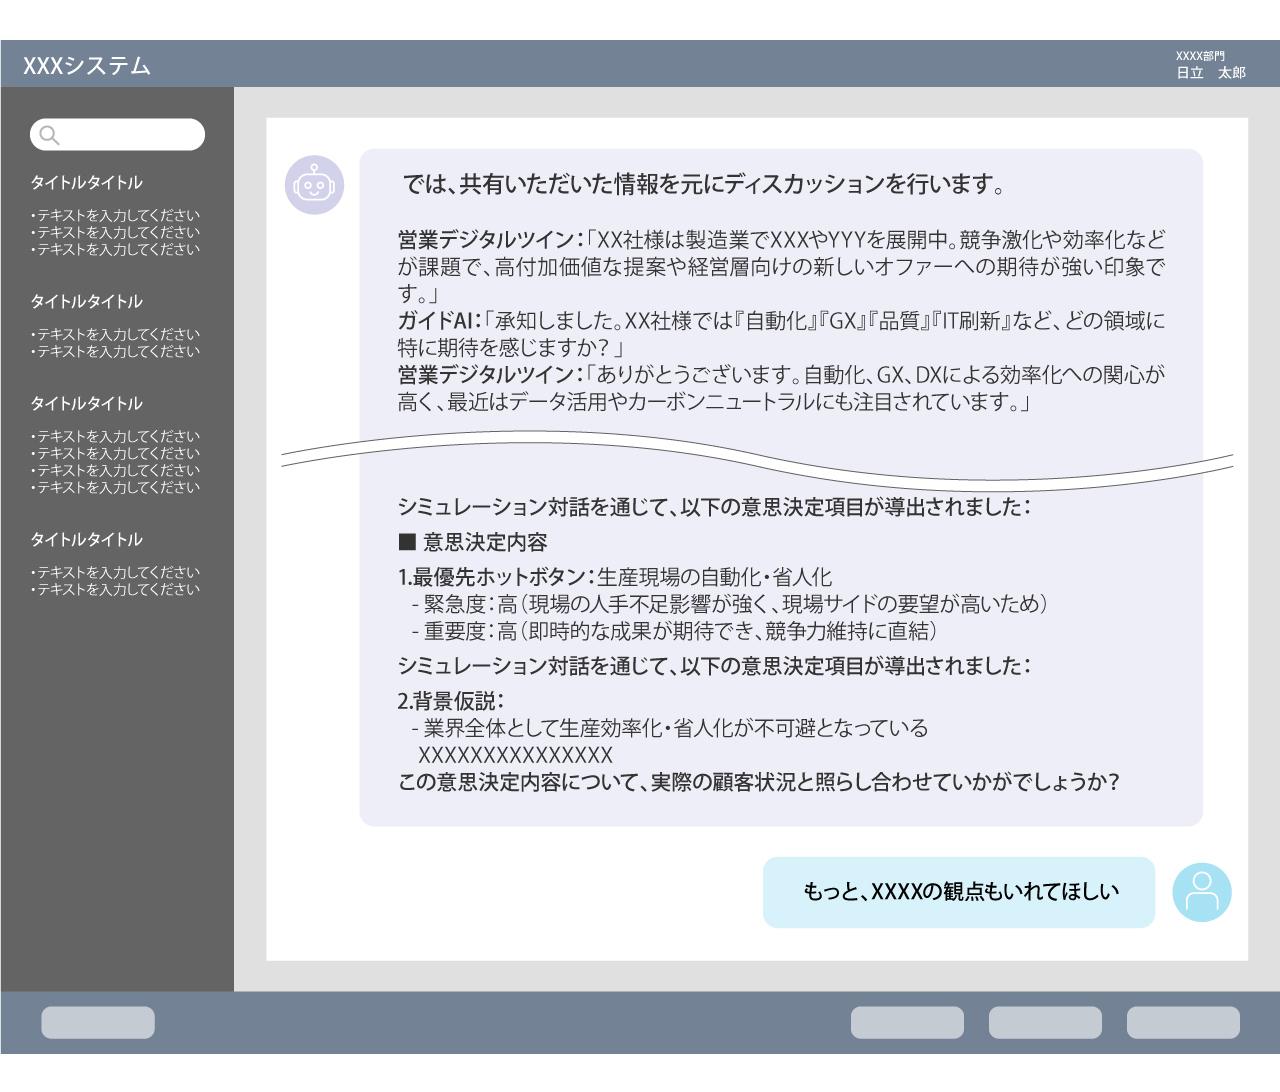Click the robot AI assistant avatar
The height and width of the screenshot is (1092, 1280).
(314, 186)
